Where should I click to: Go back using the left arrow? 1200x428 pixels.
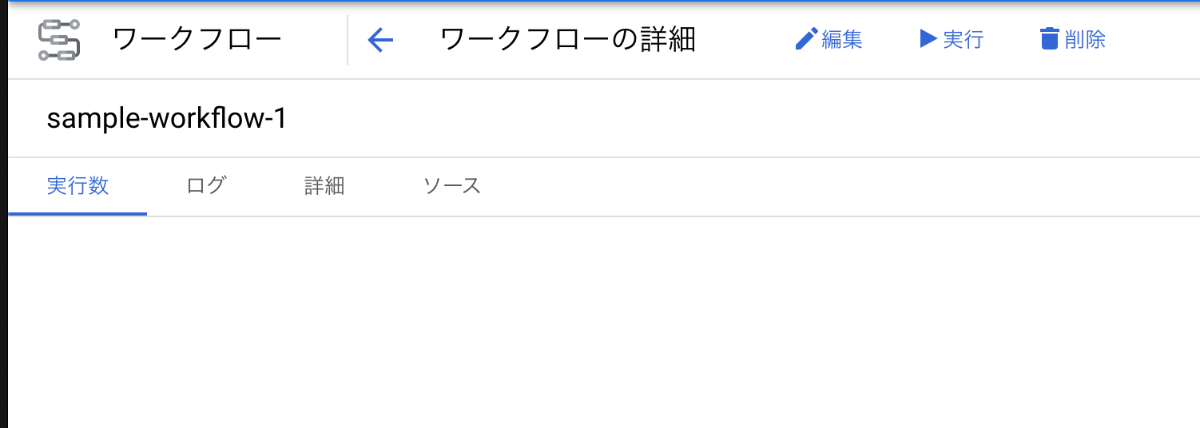coord(381,40)
